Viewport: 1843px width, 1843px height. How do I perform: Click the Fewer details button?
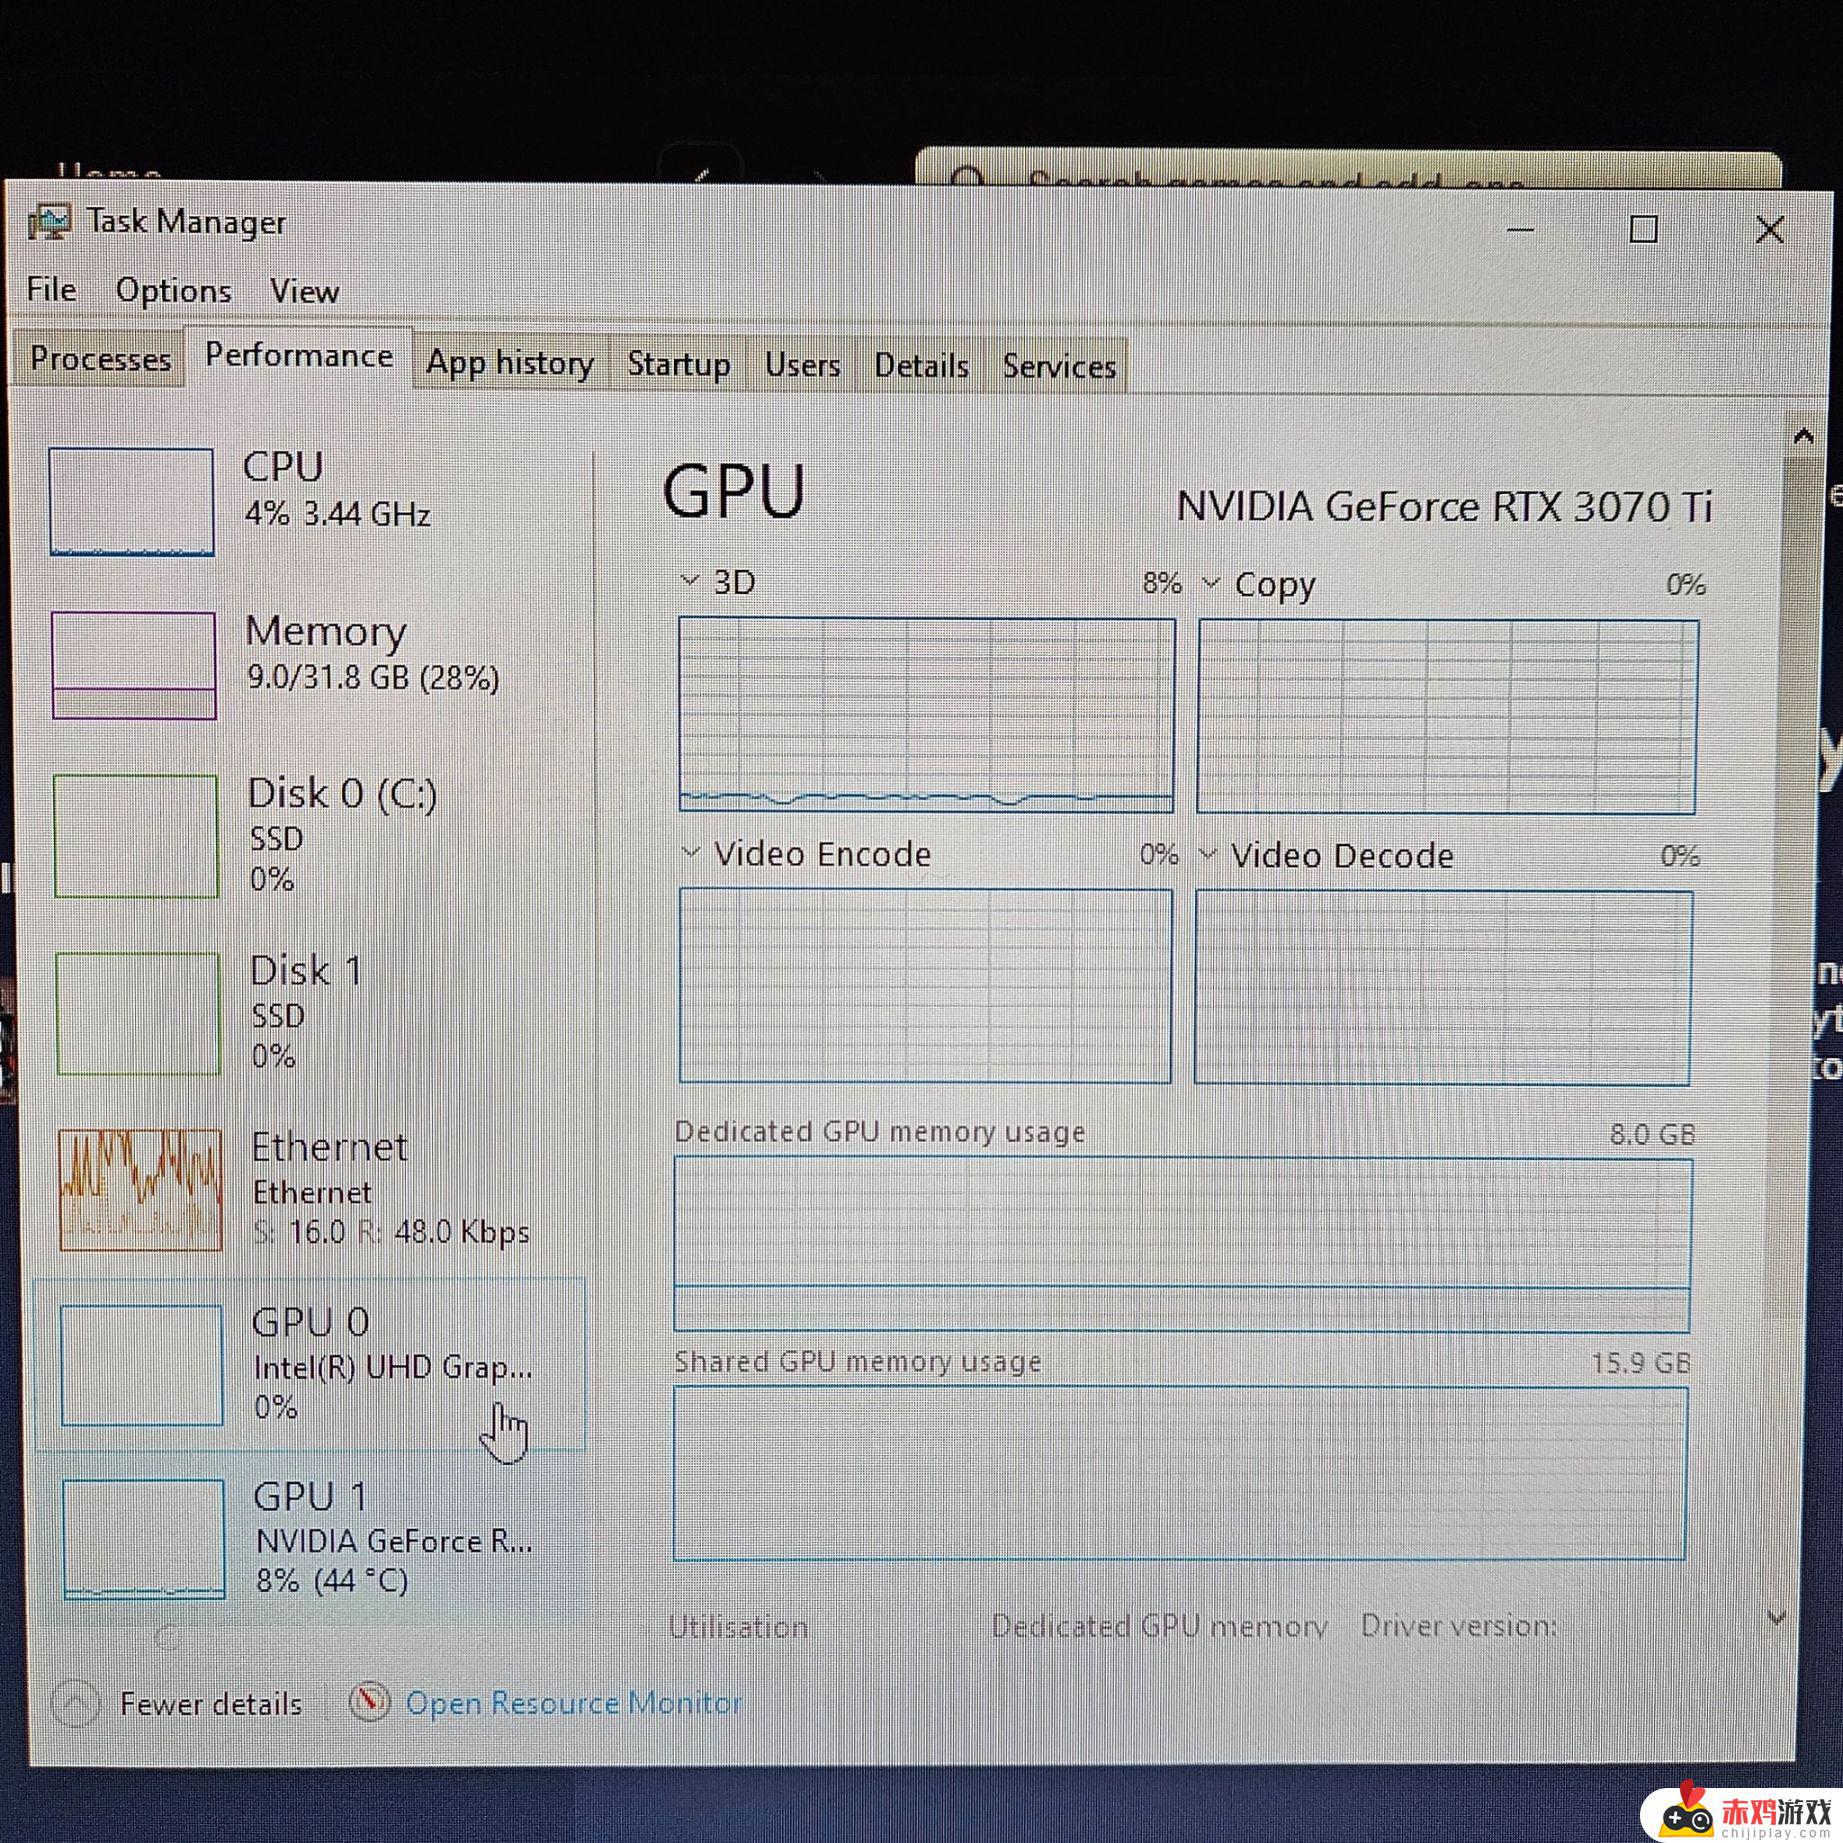coord(178,1703)
